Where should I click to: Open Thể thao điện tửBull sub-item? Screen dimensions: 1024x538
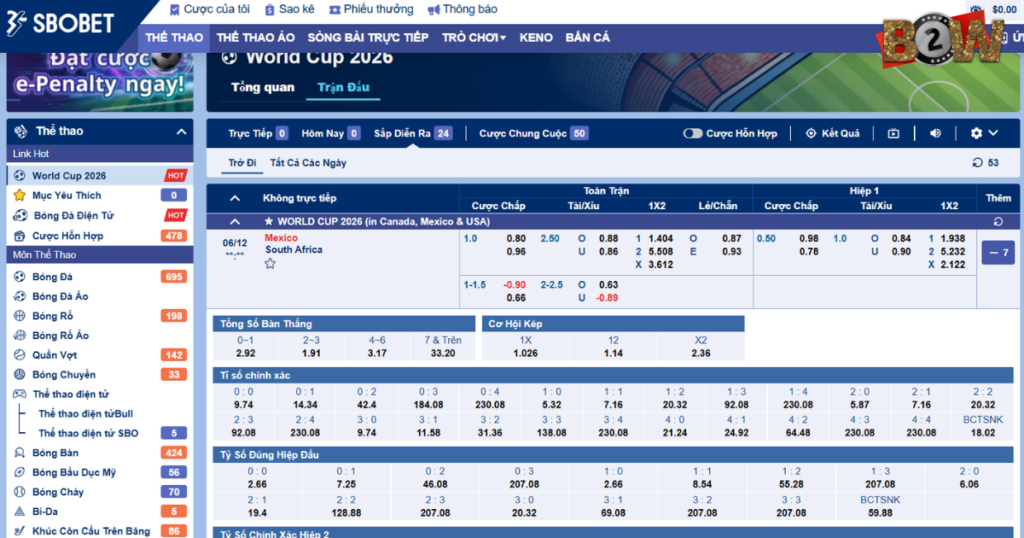86,414
